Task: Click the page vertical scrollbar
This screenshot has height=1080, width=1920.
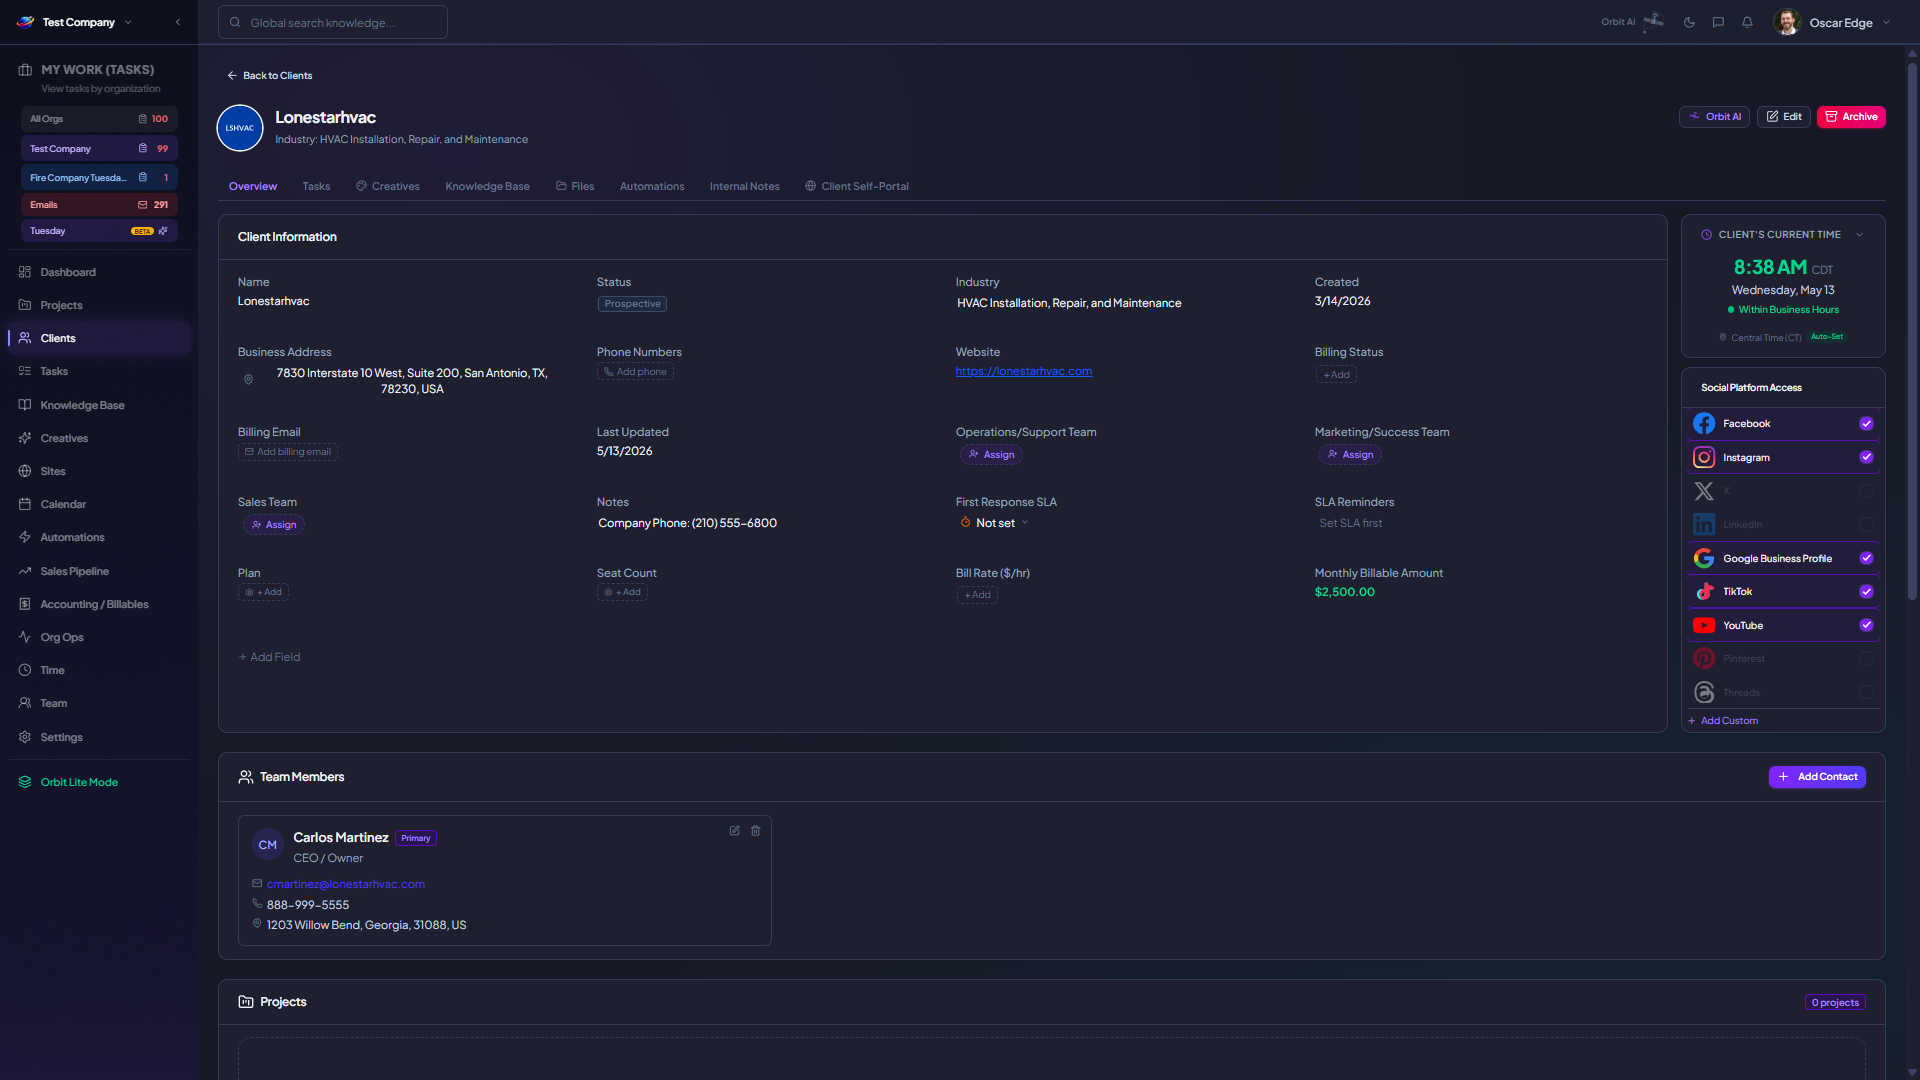Action: click(x=1912, y=330)
